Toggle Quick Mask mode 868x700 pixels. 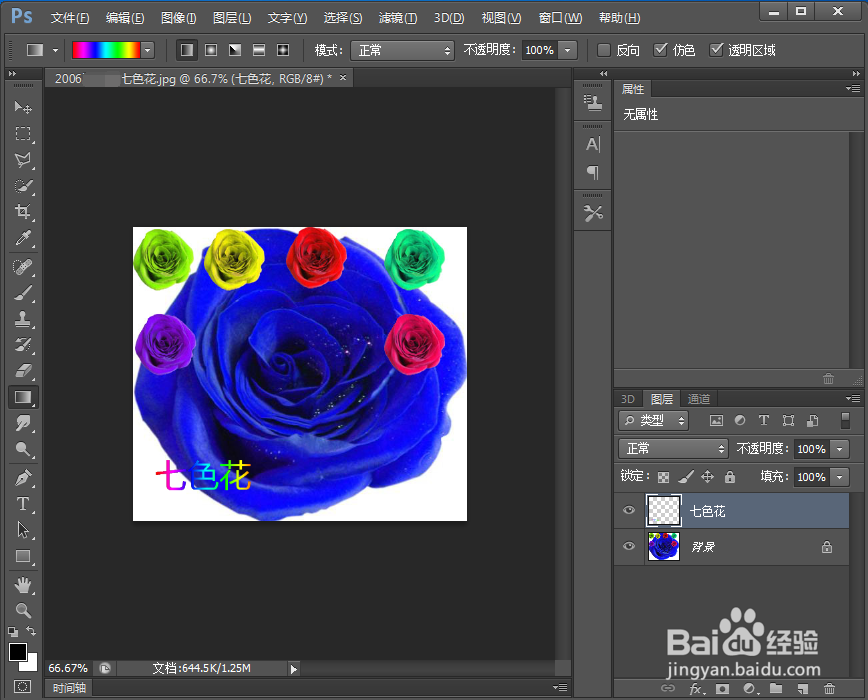(23, 687)
